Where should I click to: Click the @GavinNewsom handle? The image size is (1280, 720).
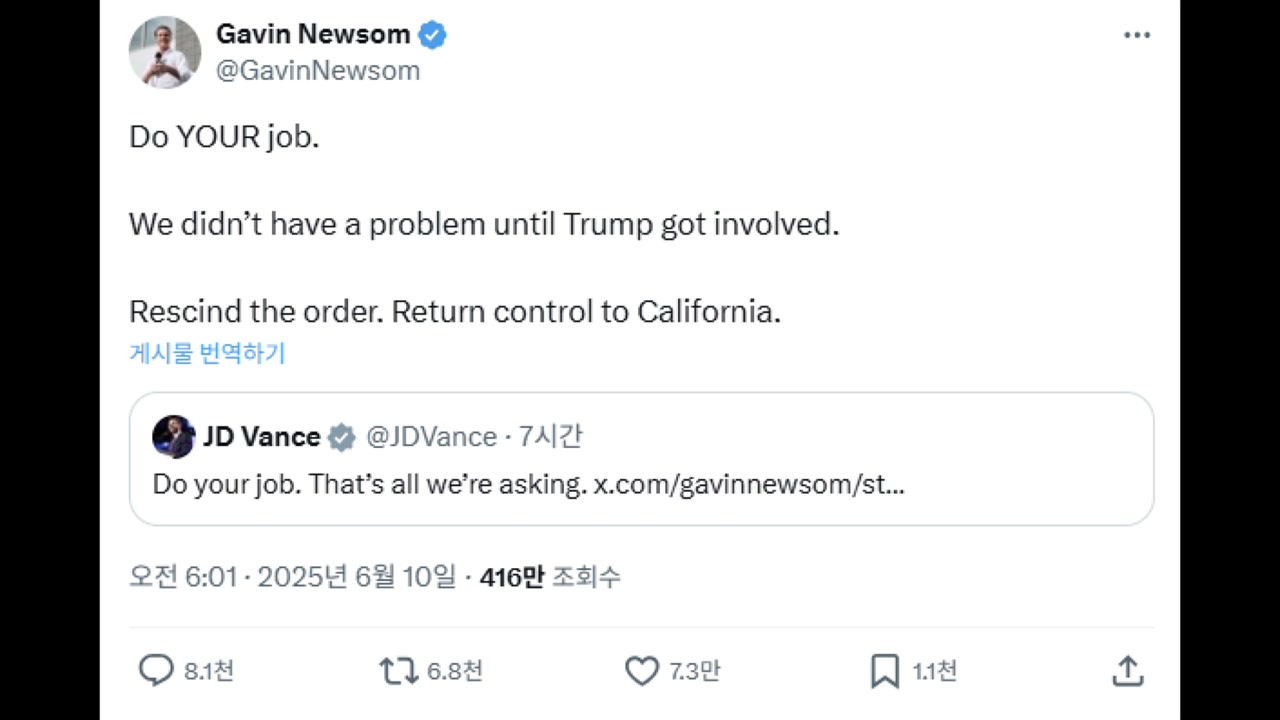point(318,71)
